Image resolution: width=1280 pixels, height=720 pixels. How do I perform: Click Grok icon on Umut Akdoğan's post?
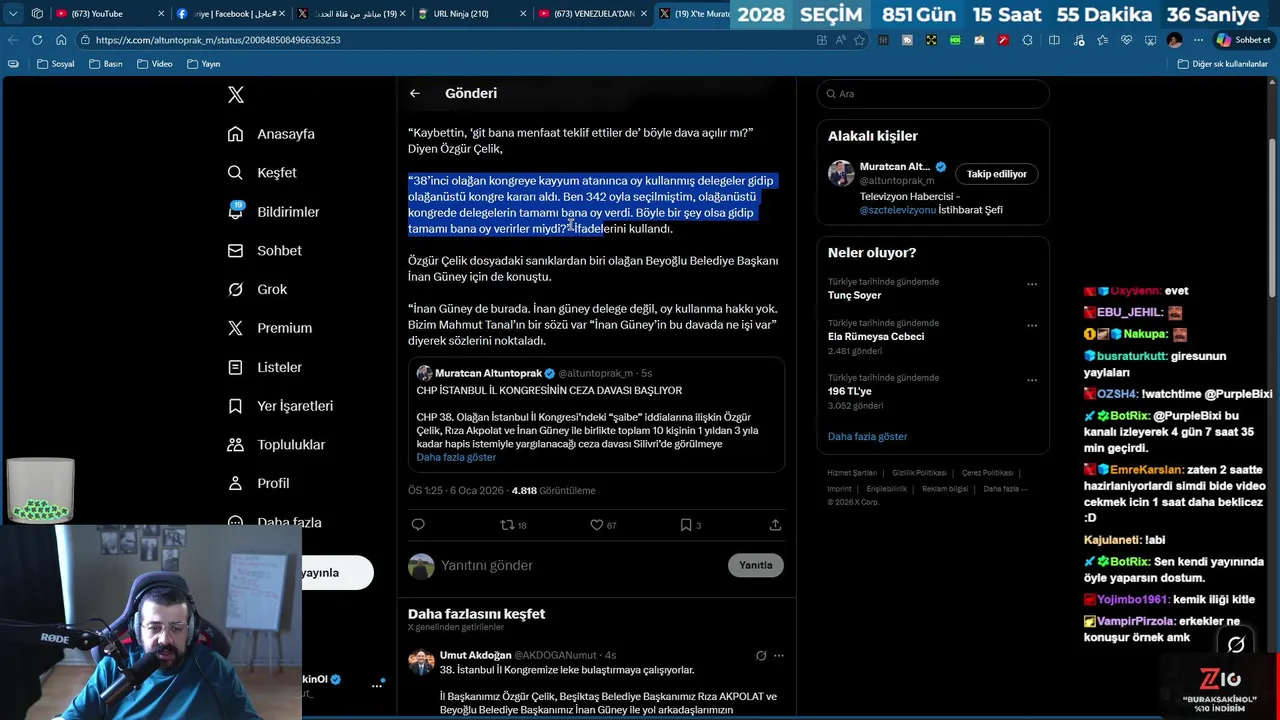pos(761,656)
